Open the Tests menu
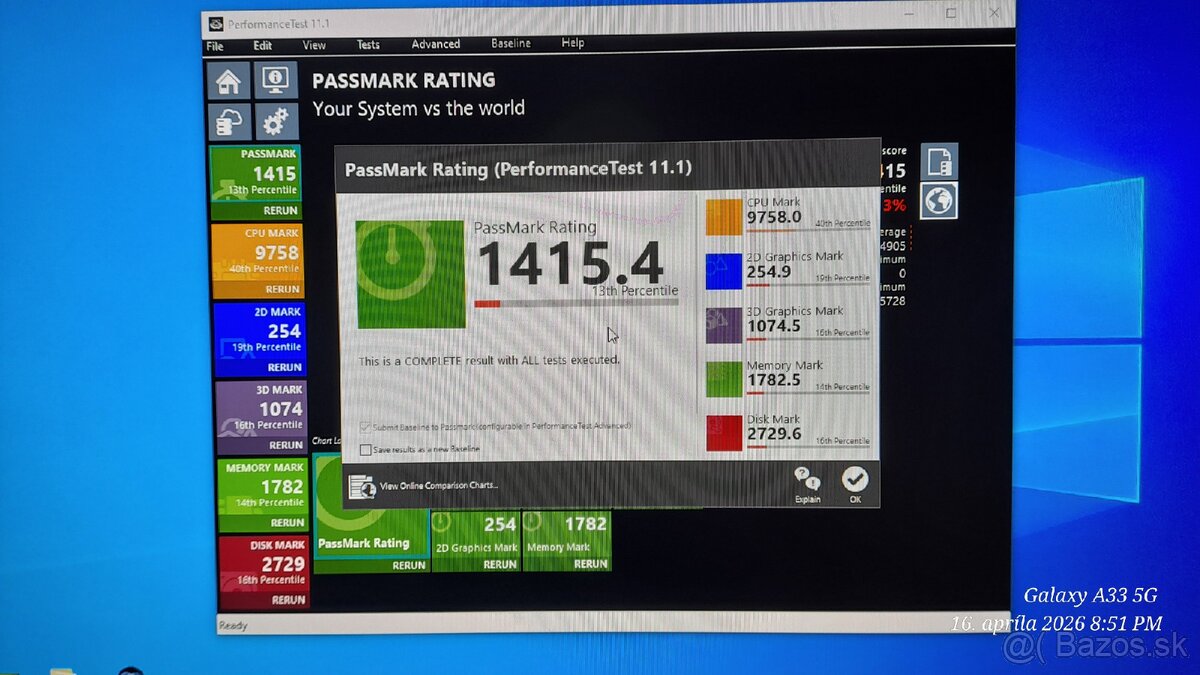The image size is (1200, 675). pos(368,44)
